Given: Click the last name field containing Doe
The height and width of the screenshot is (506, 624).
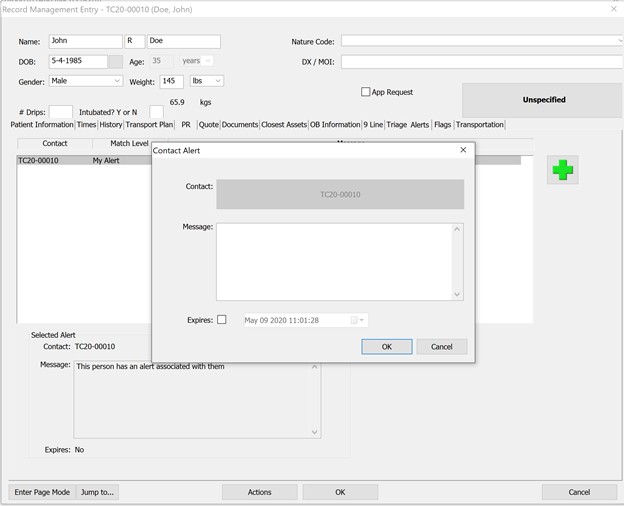Looking at the screenshot, I should click(x=184, y=41).
